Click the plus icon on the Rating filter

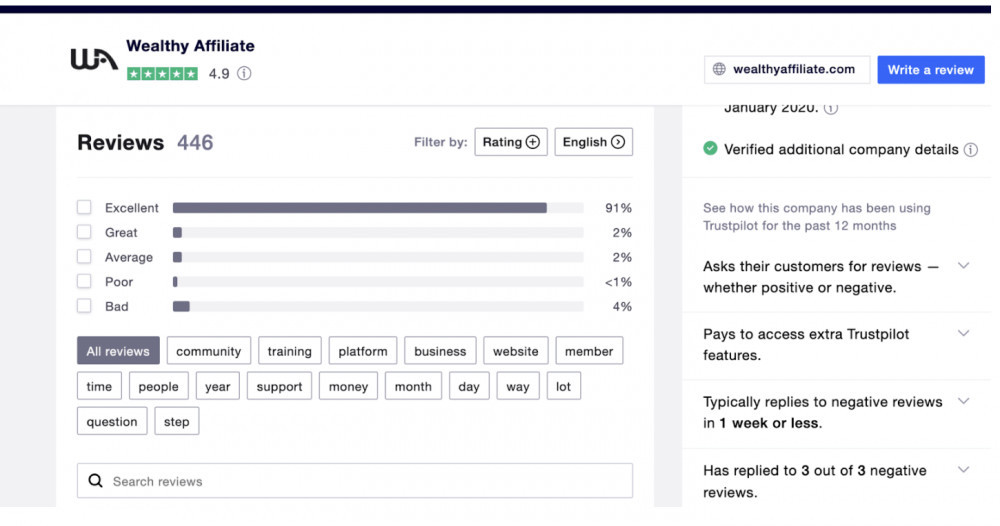point(533,142)
